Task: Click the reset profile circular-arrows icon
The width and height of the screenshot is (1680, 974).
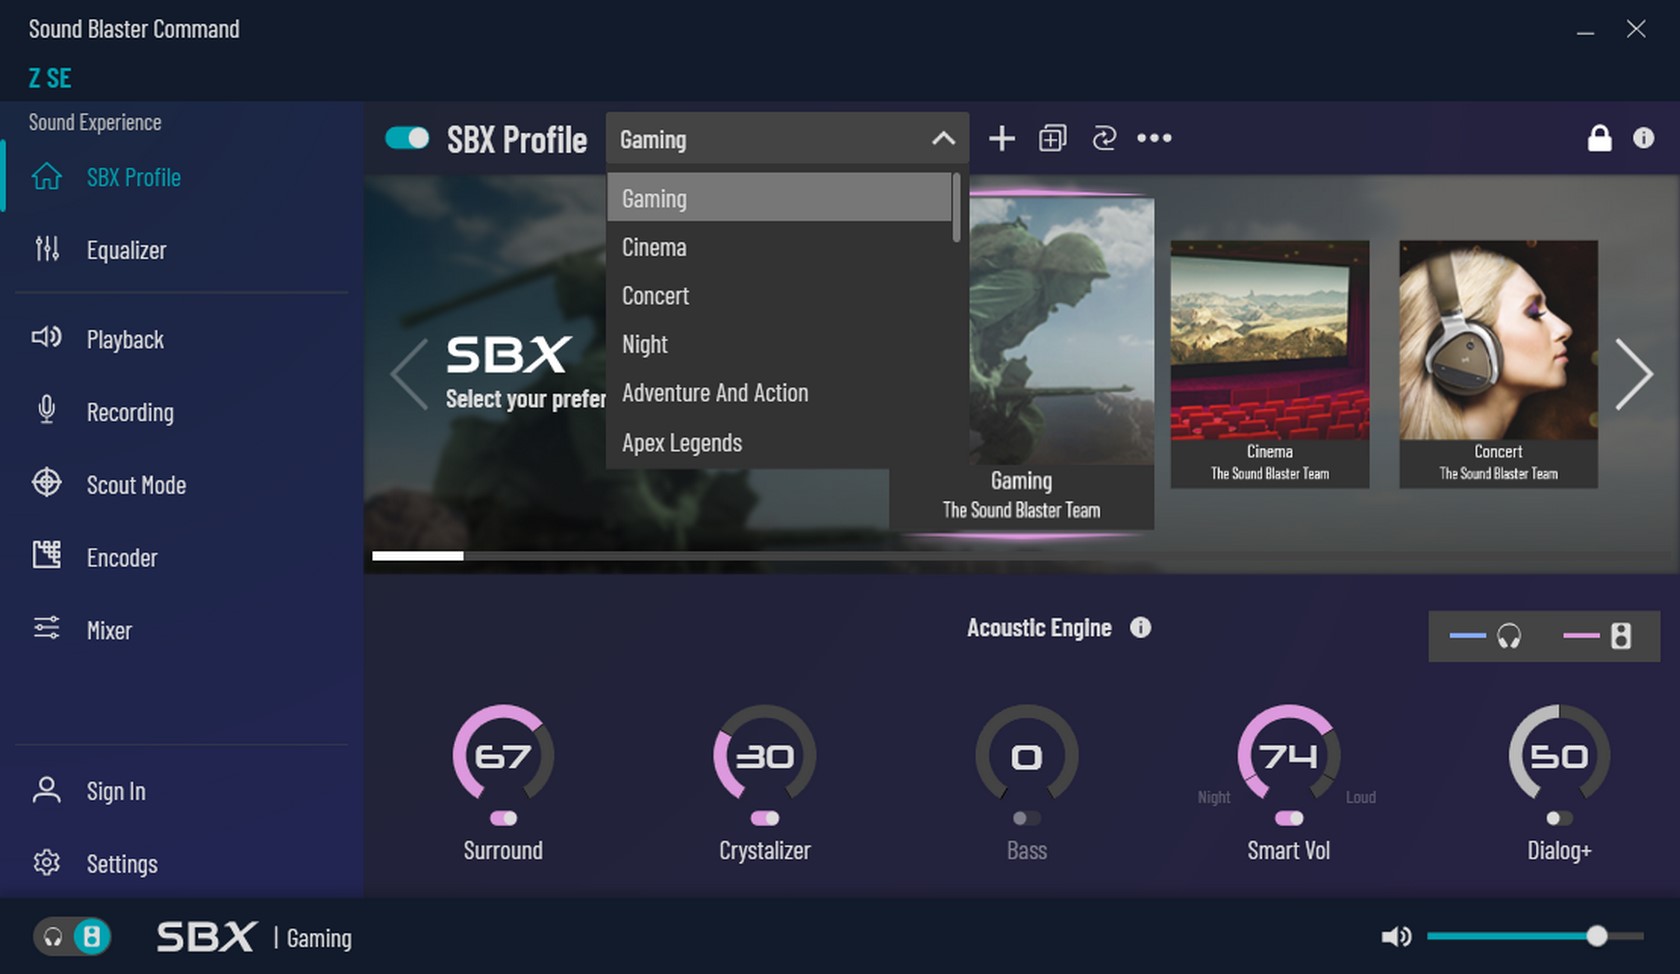Action: 1104,138
